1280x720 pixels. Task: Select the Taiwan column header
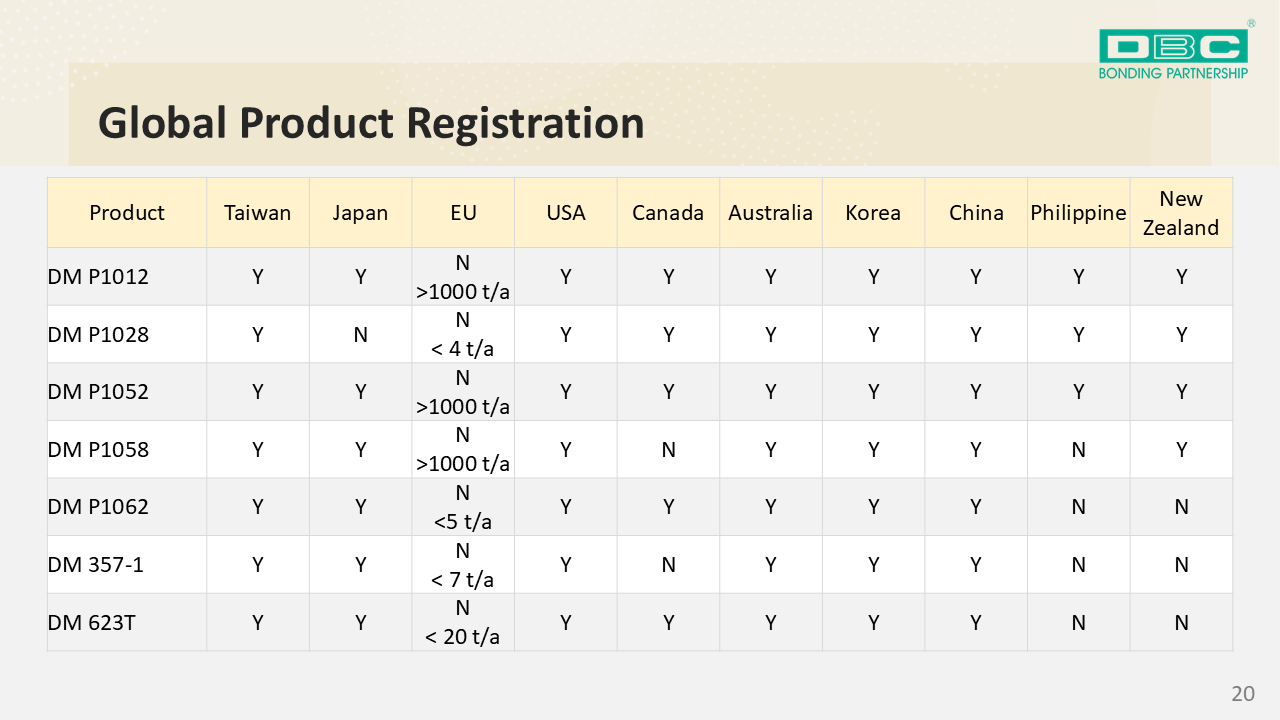pyautogui.click(x=258, y=213)
